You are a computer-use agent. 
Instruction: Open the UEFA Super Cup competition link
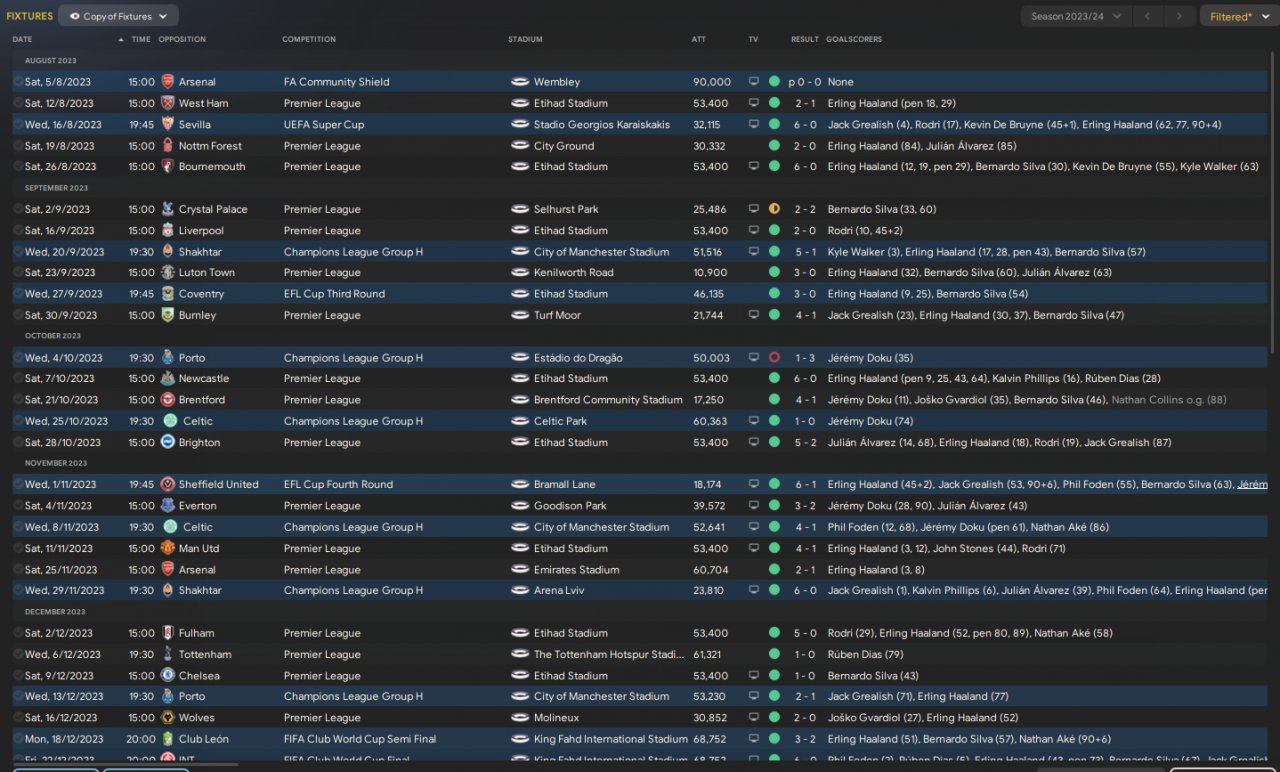[x=324, y=125]
